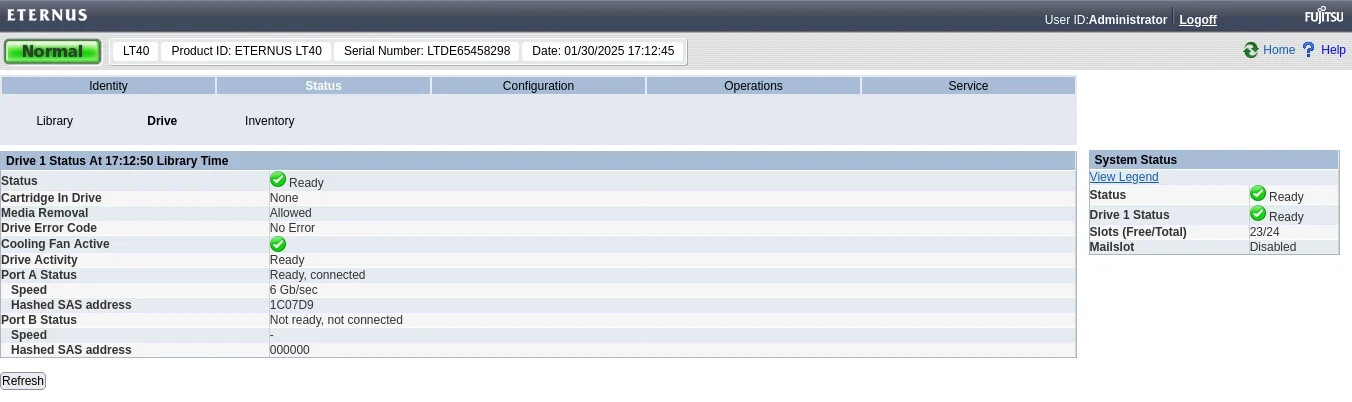The height and width of the screenshot is (402, 1352).
Task: Click the User ID:Administrator text
Action: [x=1106, y=20]
